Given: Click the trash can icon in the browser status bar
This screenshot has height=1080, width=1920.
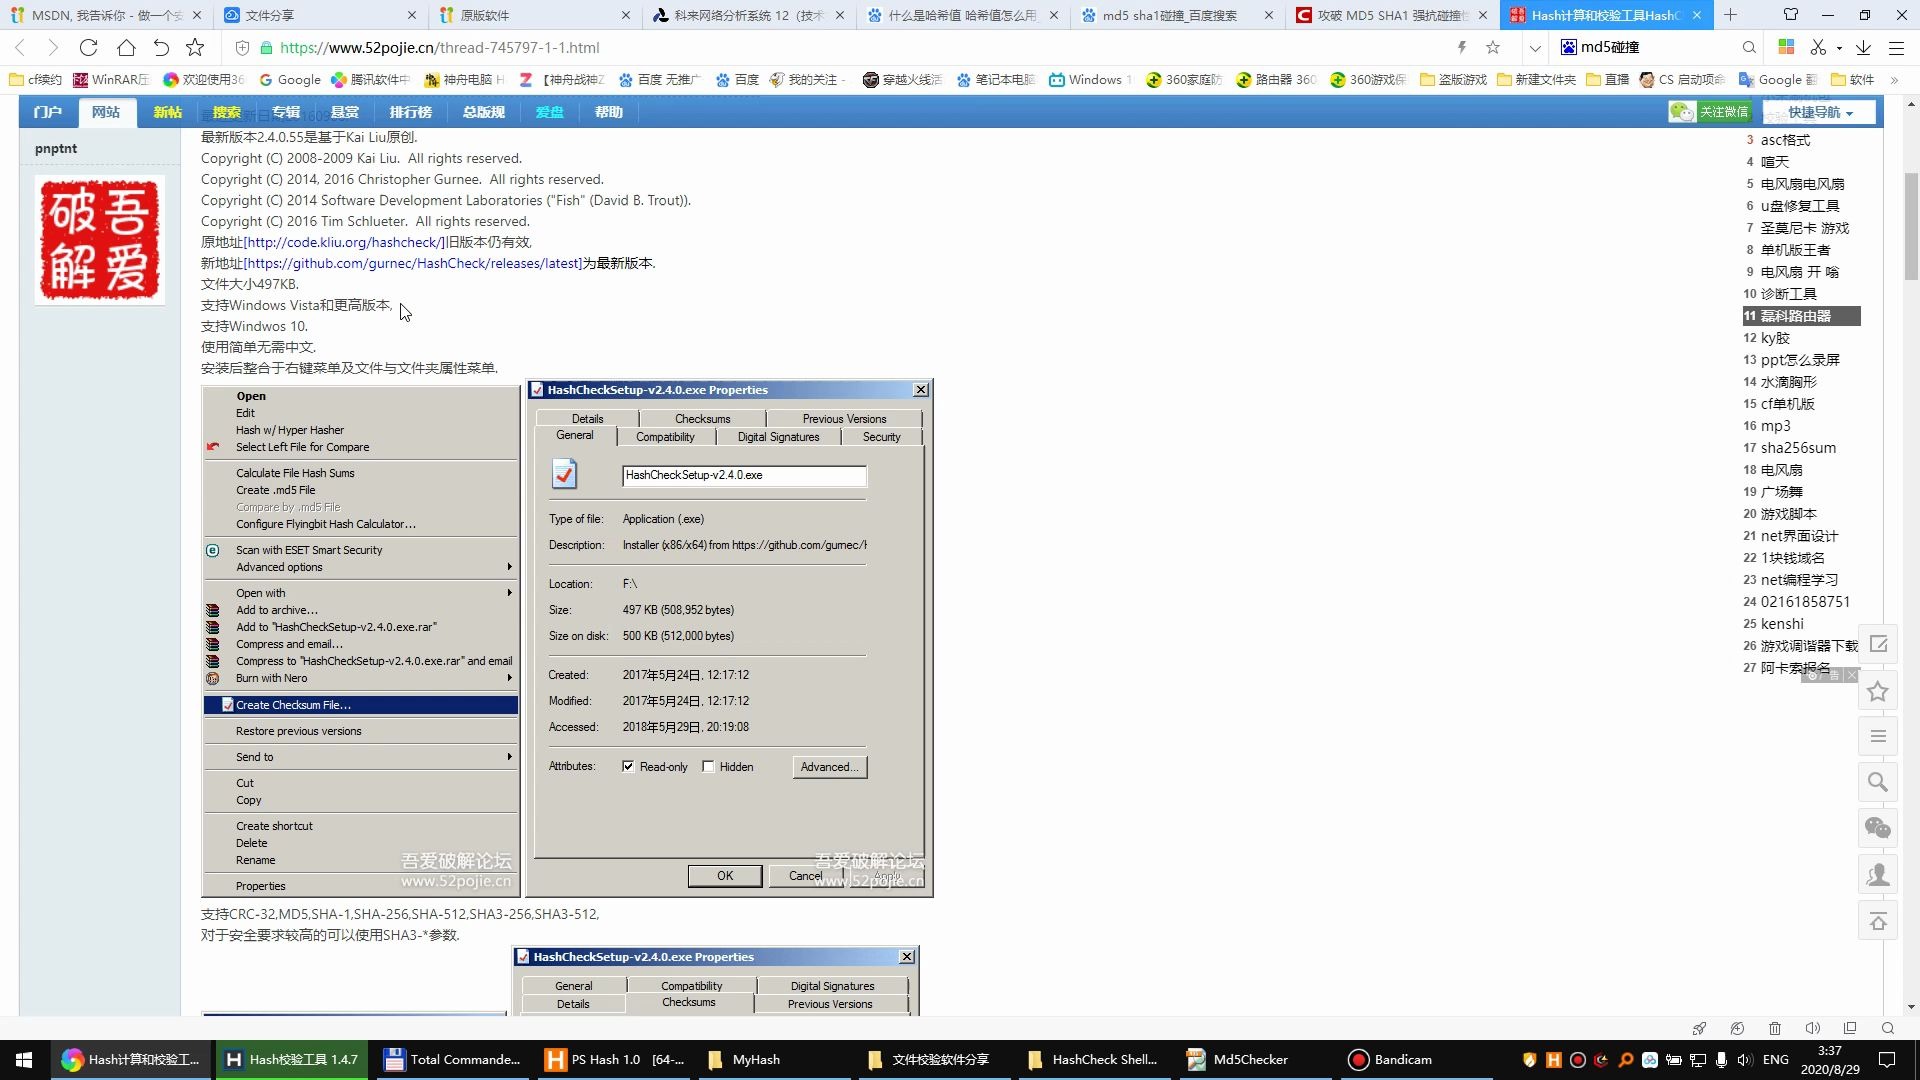Looking at the screenshot, I should (1774, 1028).
